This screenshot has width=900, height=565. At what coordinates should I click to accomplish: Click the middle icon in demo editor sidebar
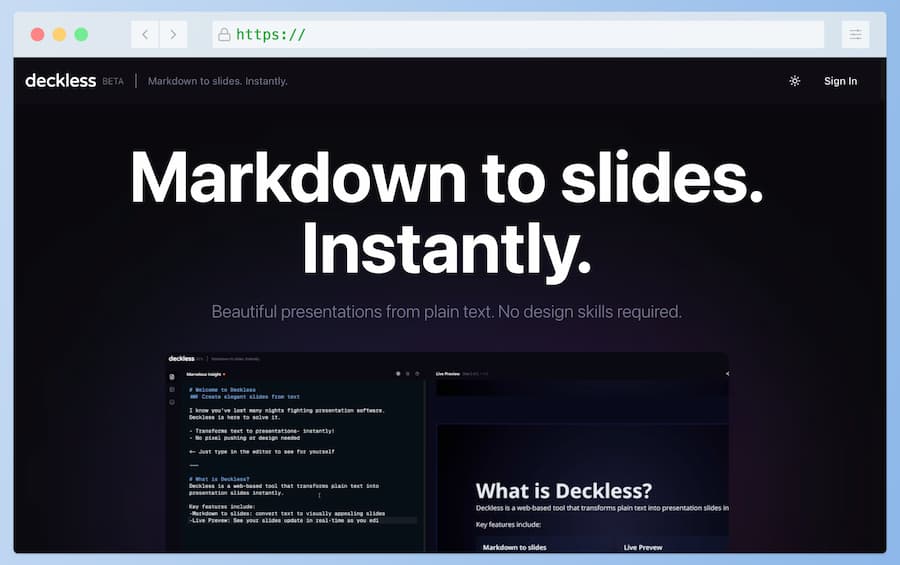[x=172, y=389]
